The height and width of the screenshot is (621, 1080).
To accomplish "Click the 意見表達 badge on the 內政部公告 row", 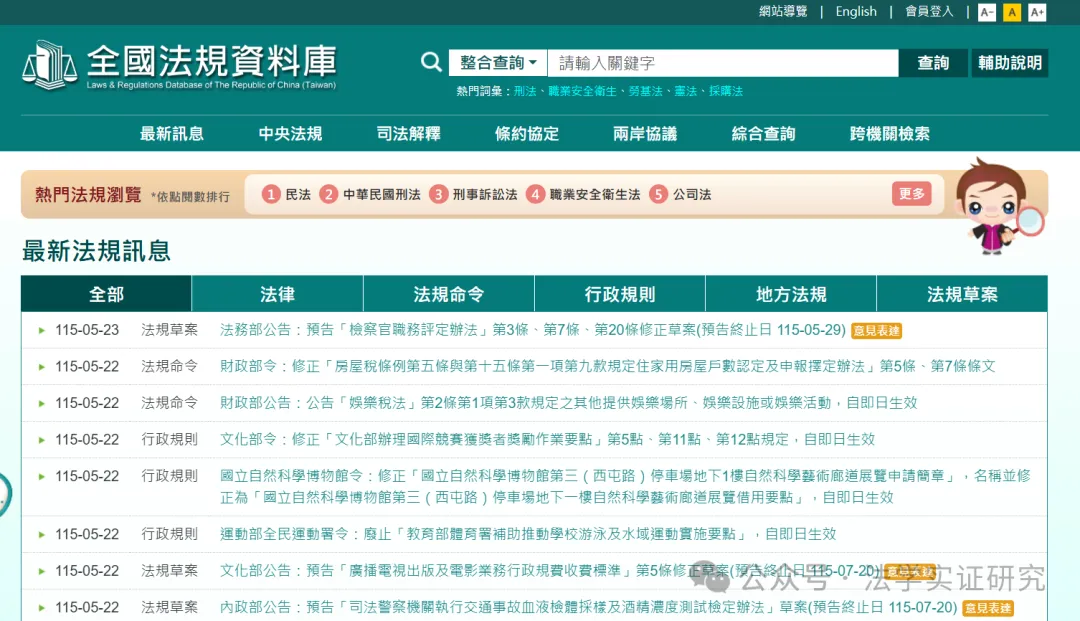I will coord(988,608).
